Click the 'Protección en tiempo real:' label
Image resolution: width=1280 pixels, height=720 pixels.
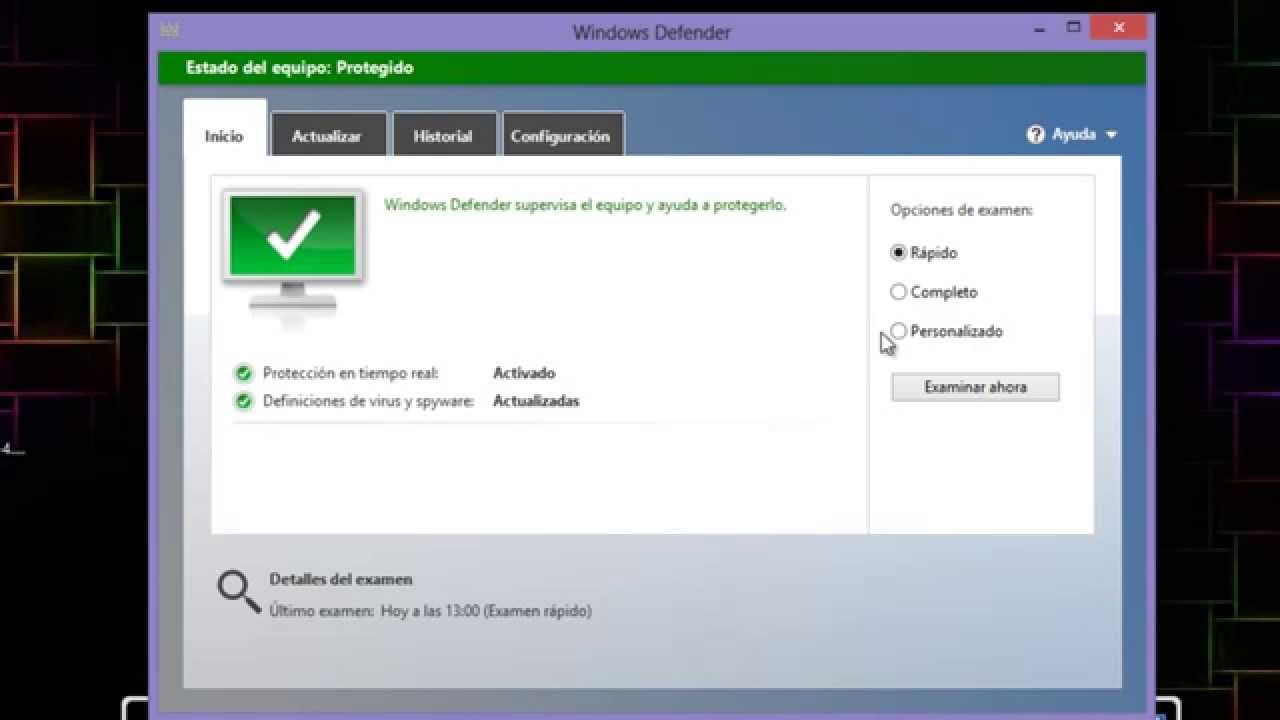click(x=350, y=373)
